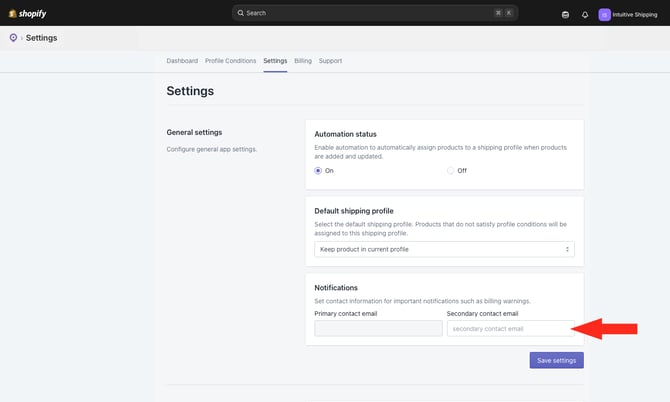The image size is (670, 402).
Task: Open the default shipping profile dropdown
Action: 444,249
